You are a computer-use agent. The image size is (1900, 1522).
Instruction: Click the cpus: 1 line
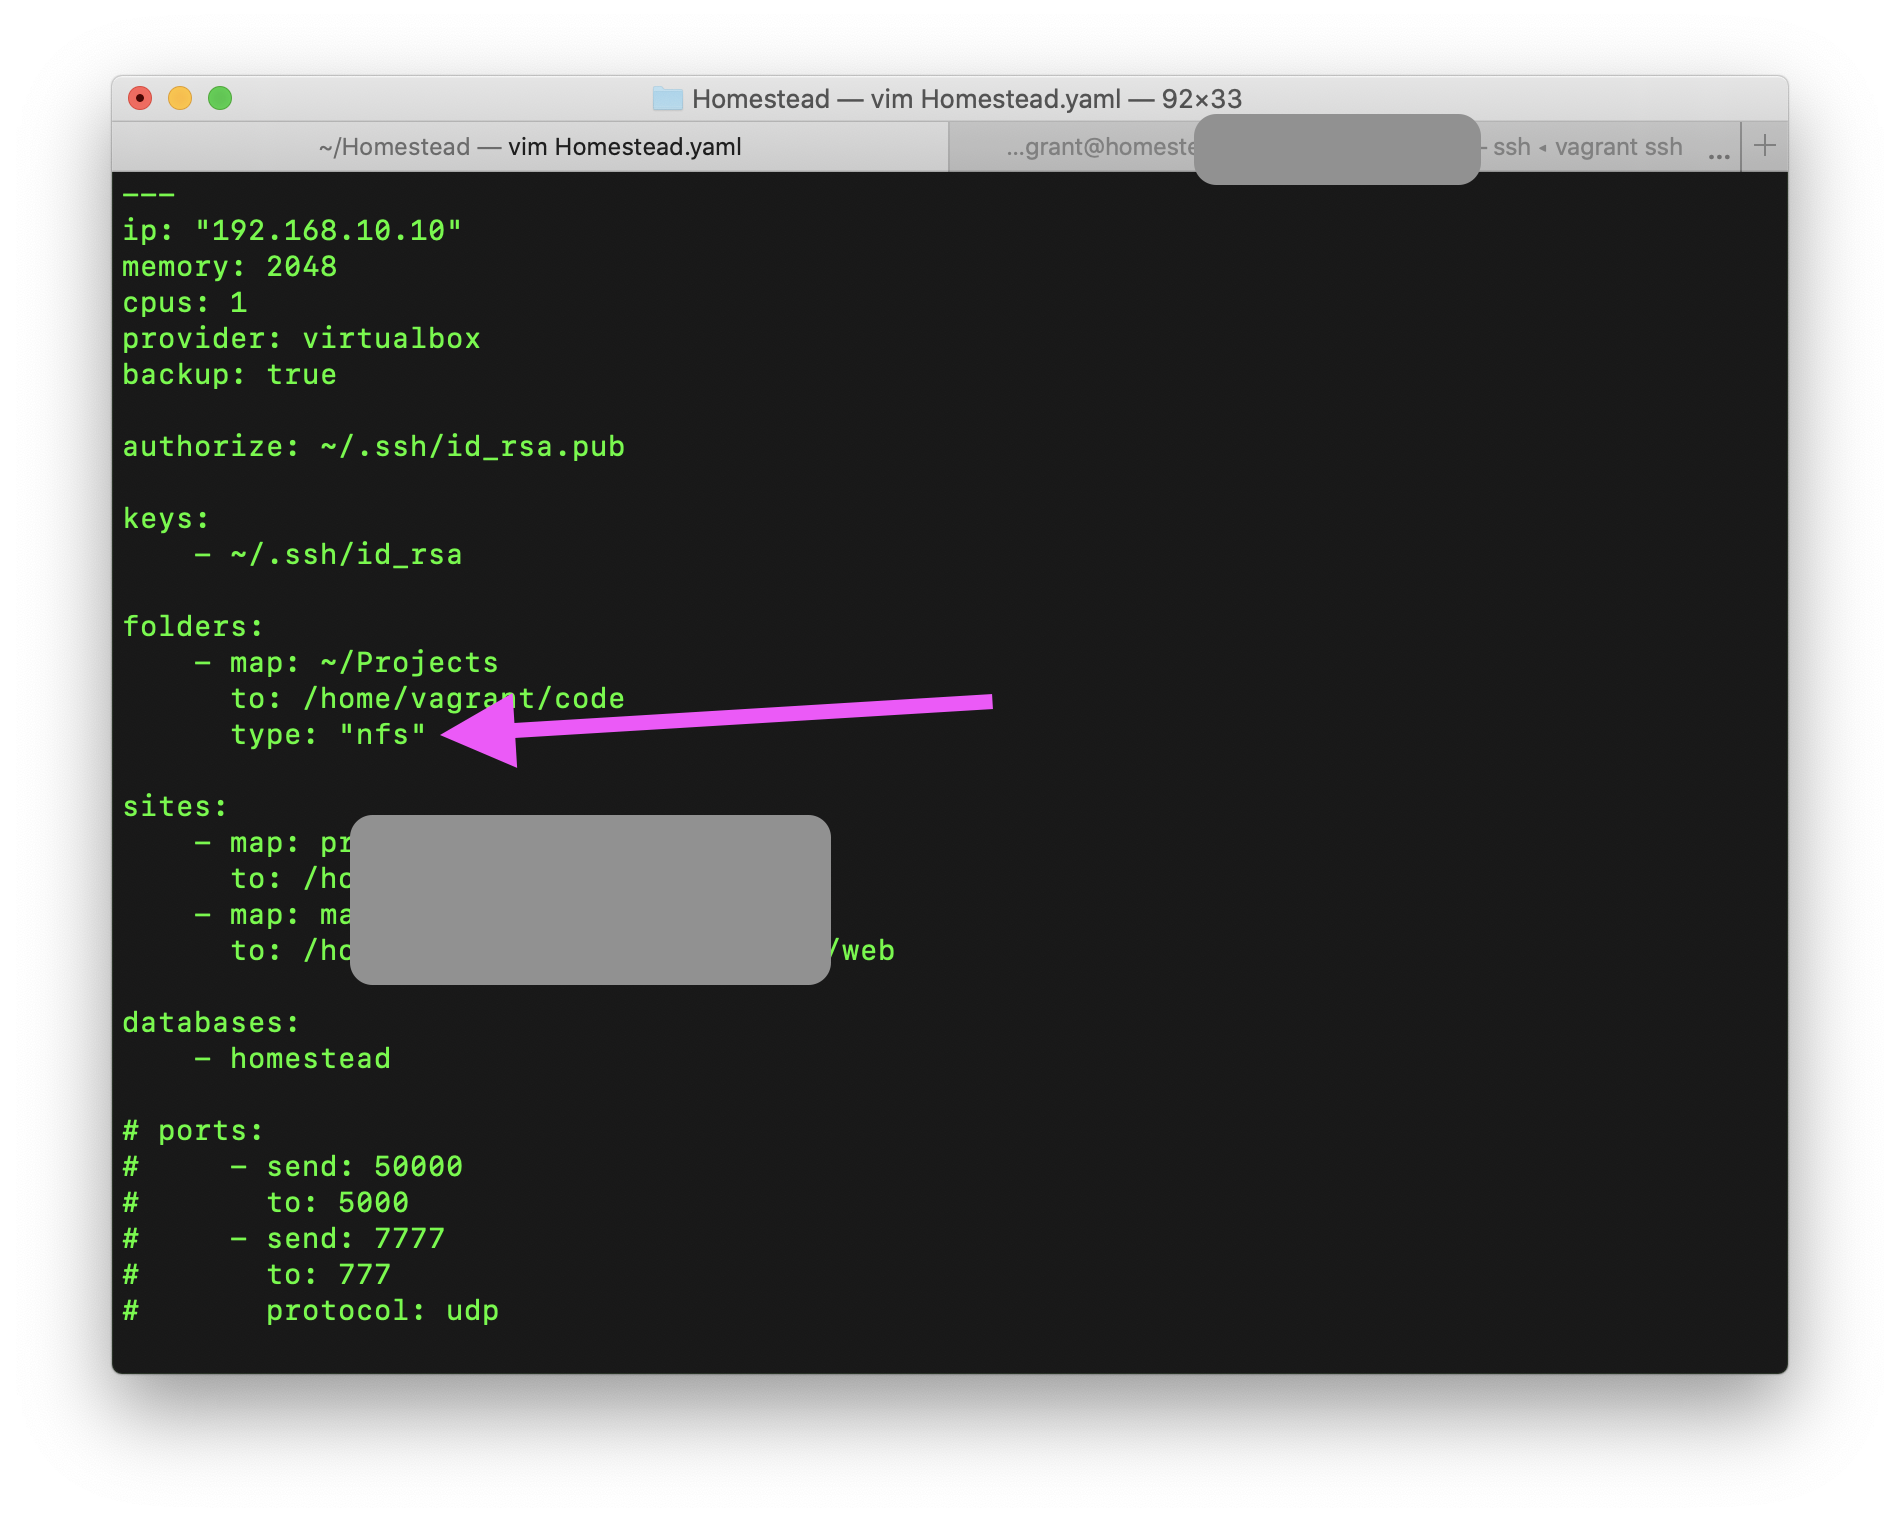coord(185,303)
